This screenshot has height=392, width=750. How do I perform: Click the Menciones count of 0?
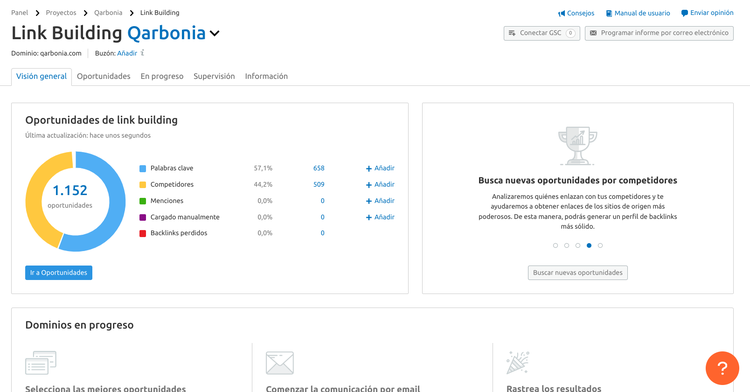point(322,201)
